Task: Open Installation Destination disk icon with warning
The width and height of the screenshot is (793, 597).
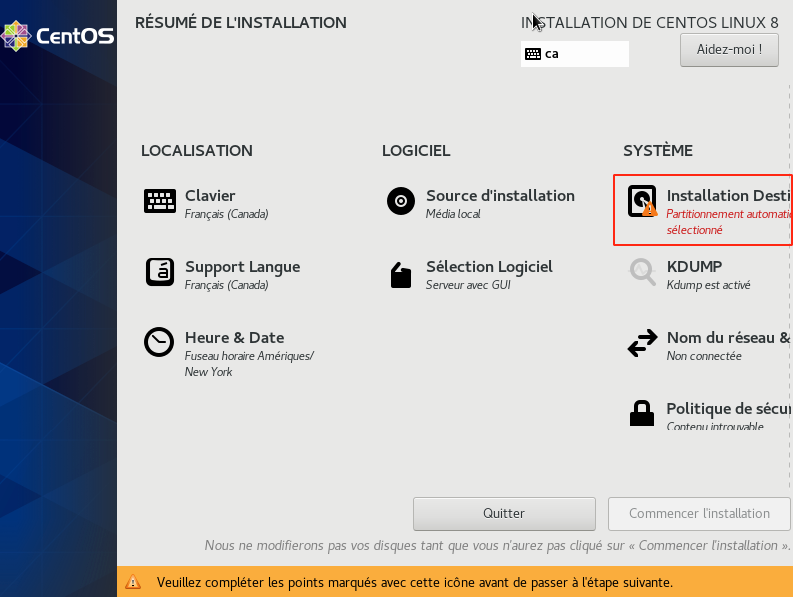Action: click(x=642, y=201)
